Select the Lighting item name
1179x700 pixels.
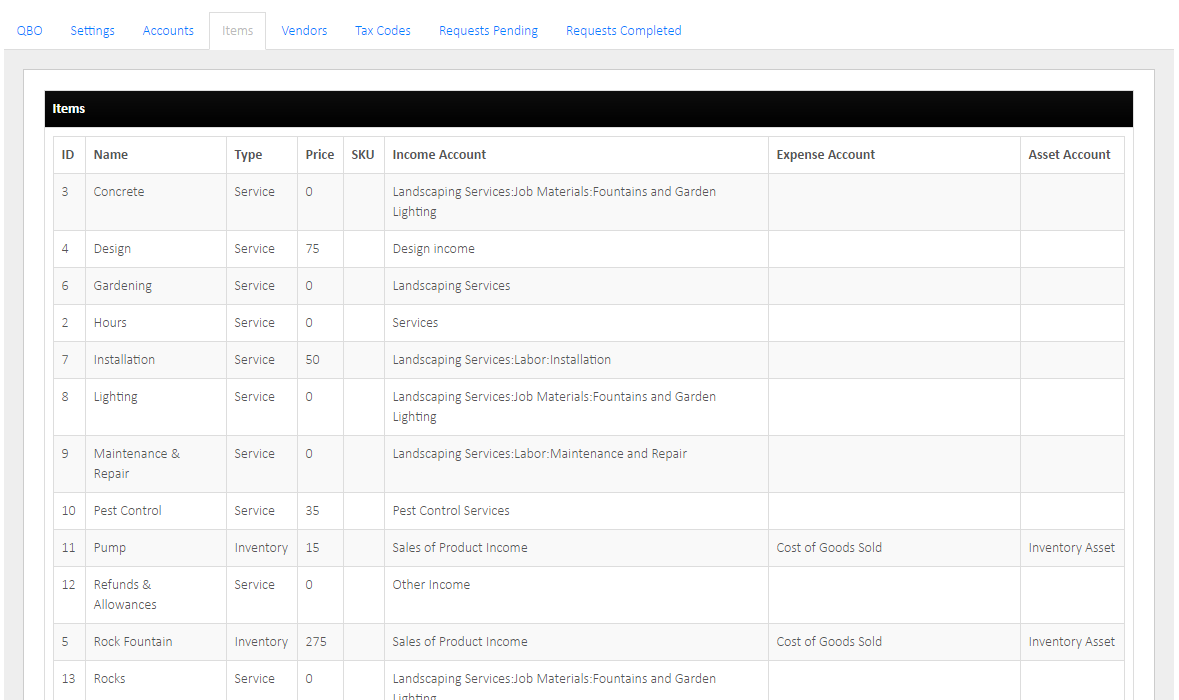[x=115, y=397]
